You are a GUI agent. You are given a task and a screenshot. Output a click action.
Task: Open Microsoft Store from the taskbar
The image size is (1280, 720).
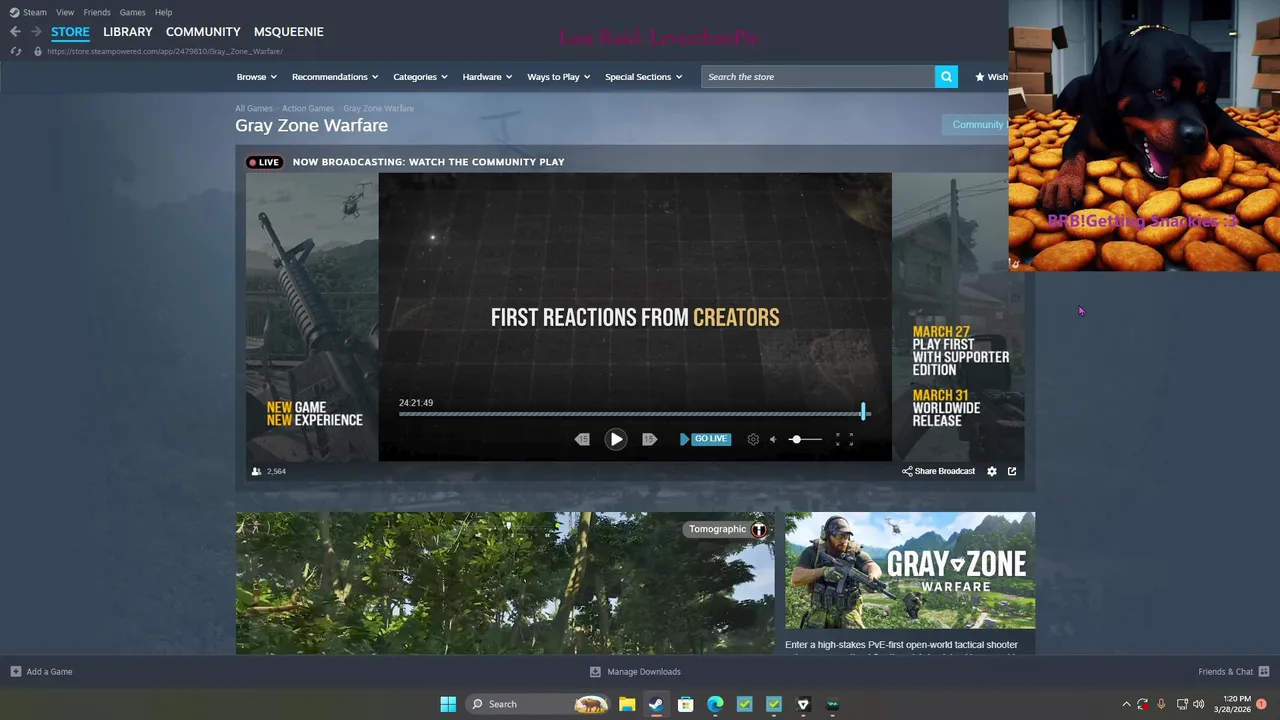(686, 704)
